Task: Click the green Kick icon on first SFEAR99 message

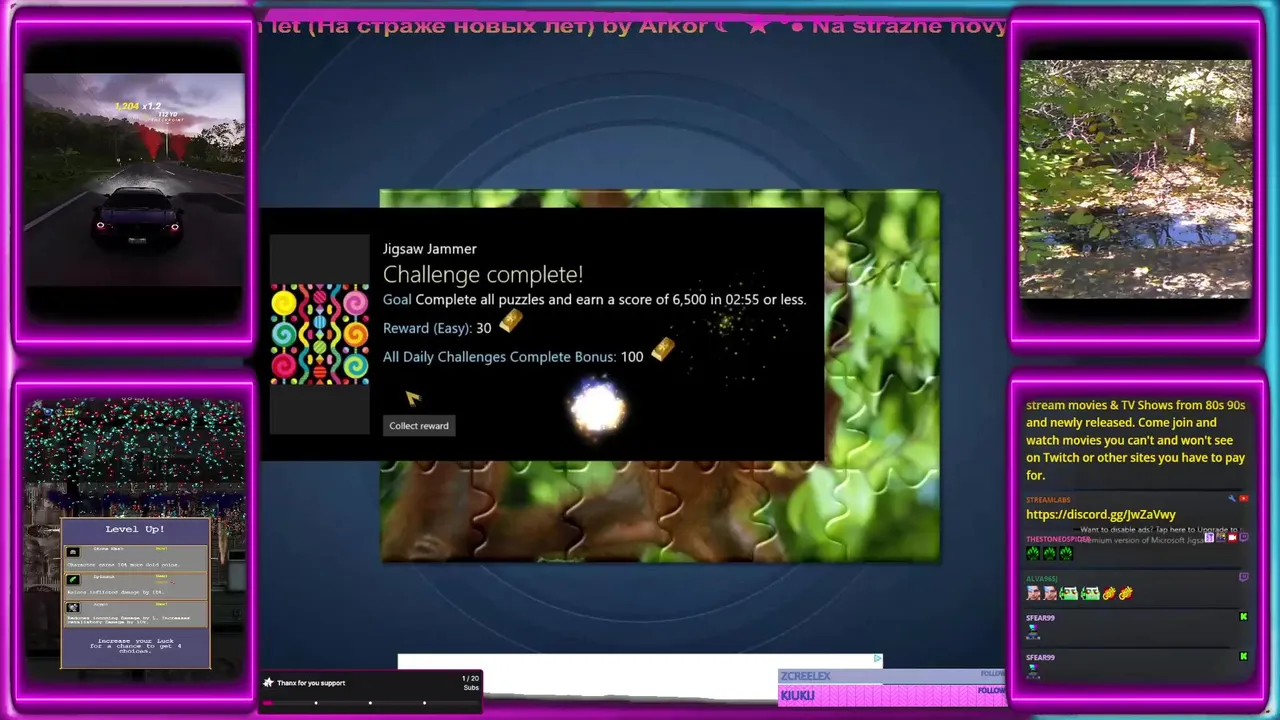Action: point(1244,617)
